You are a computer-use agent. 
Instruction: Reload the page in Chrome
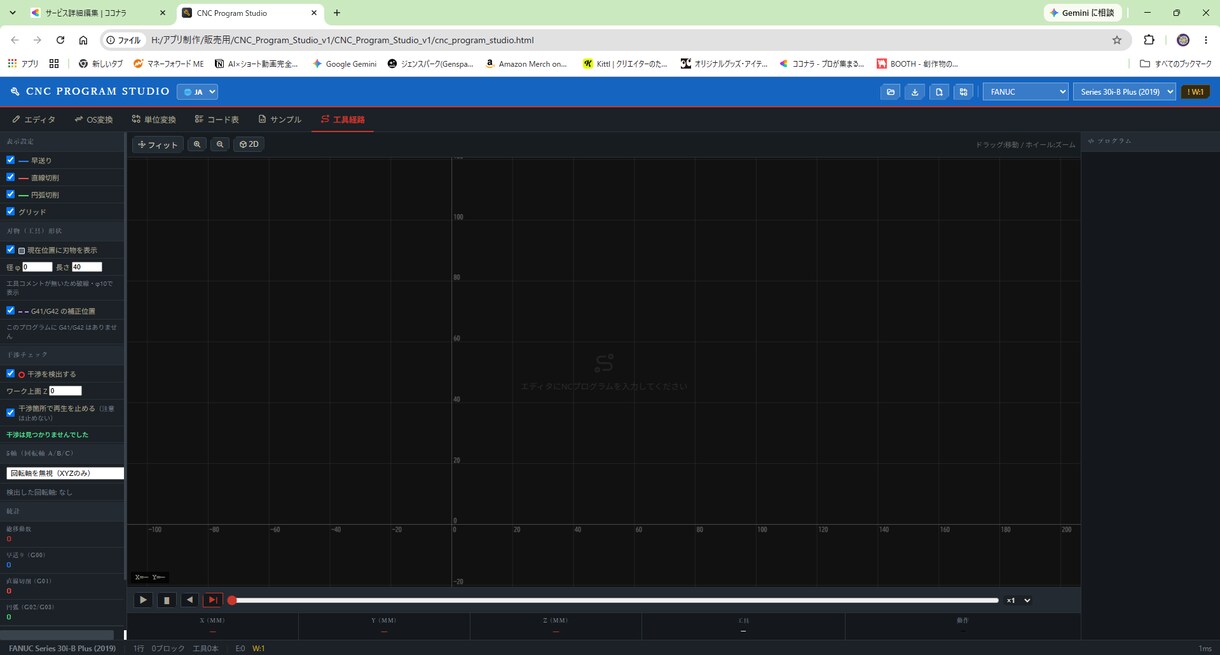coord(60,40)
